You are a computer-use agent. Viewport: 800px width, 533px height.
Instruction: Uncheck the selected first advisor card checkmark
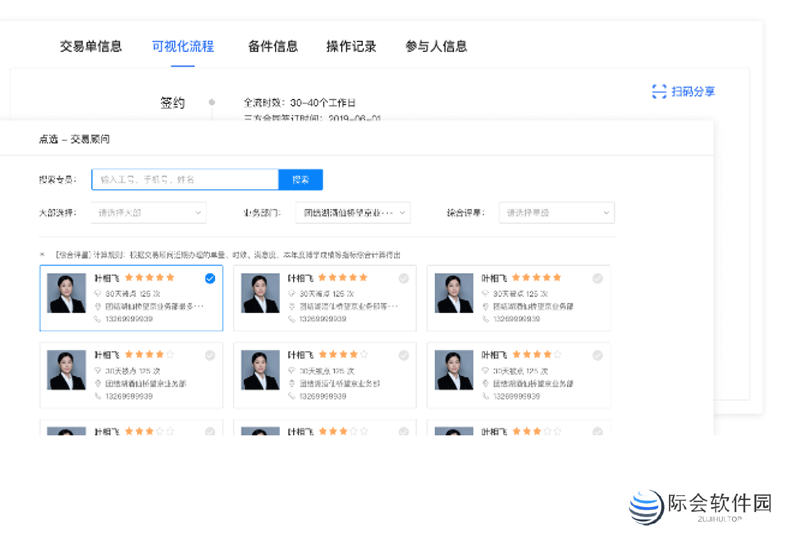[210, 279]
